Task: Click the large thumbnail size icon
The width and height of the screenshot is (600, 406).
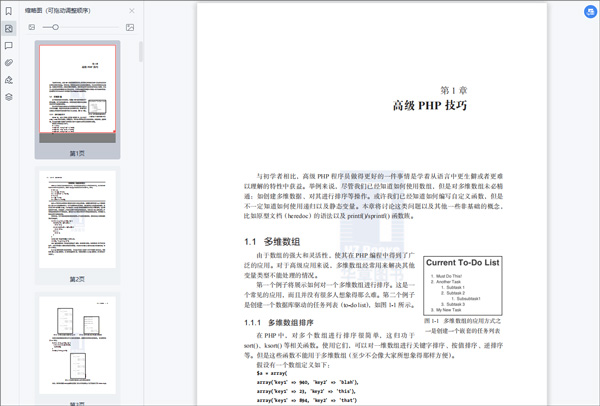Action: coord(130,27)
